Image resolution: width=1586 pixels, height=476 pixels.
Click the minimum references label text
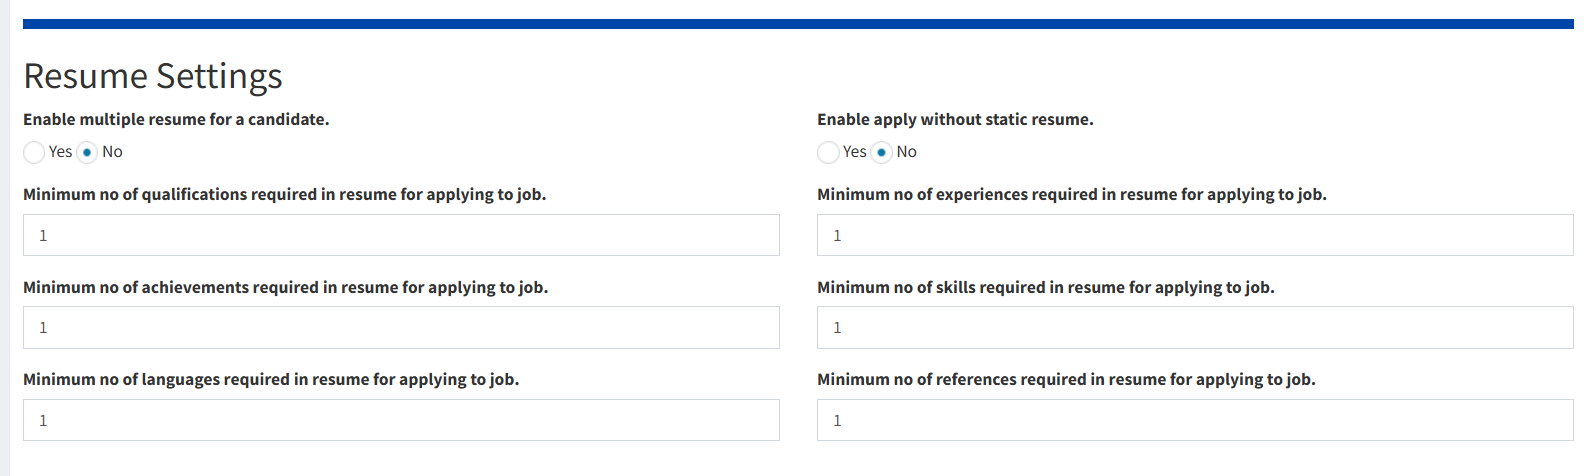1066,379
